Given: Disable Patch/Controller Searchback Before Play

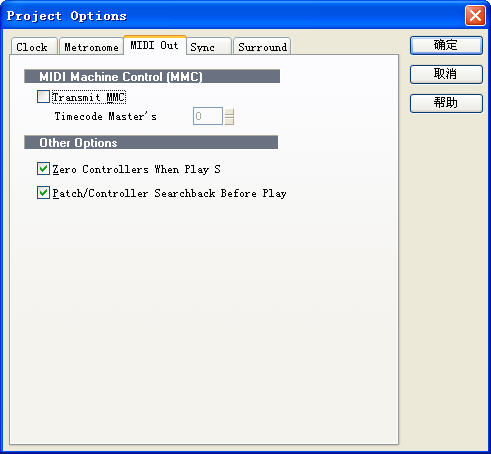Looking at the screenshot, I should click(x=43, y=193).
